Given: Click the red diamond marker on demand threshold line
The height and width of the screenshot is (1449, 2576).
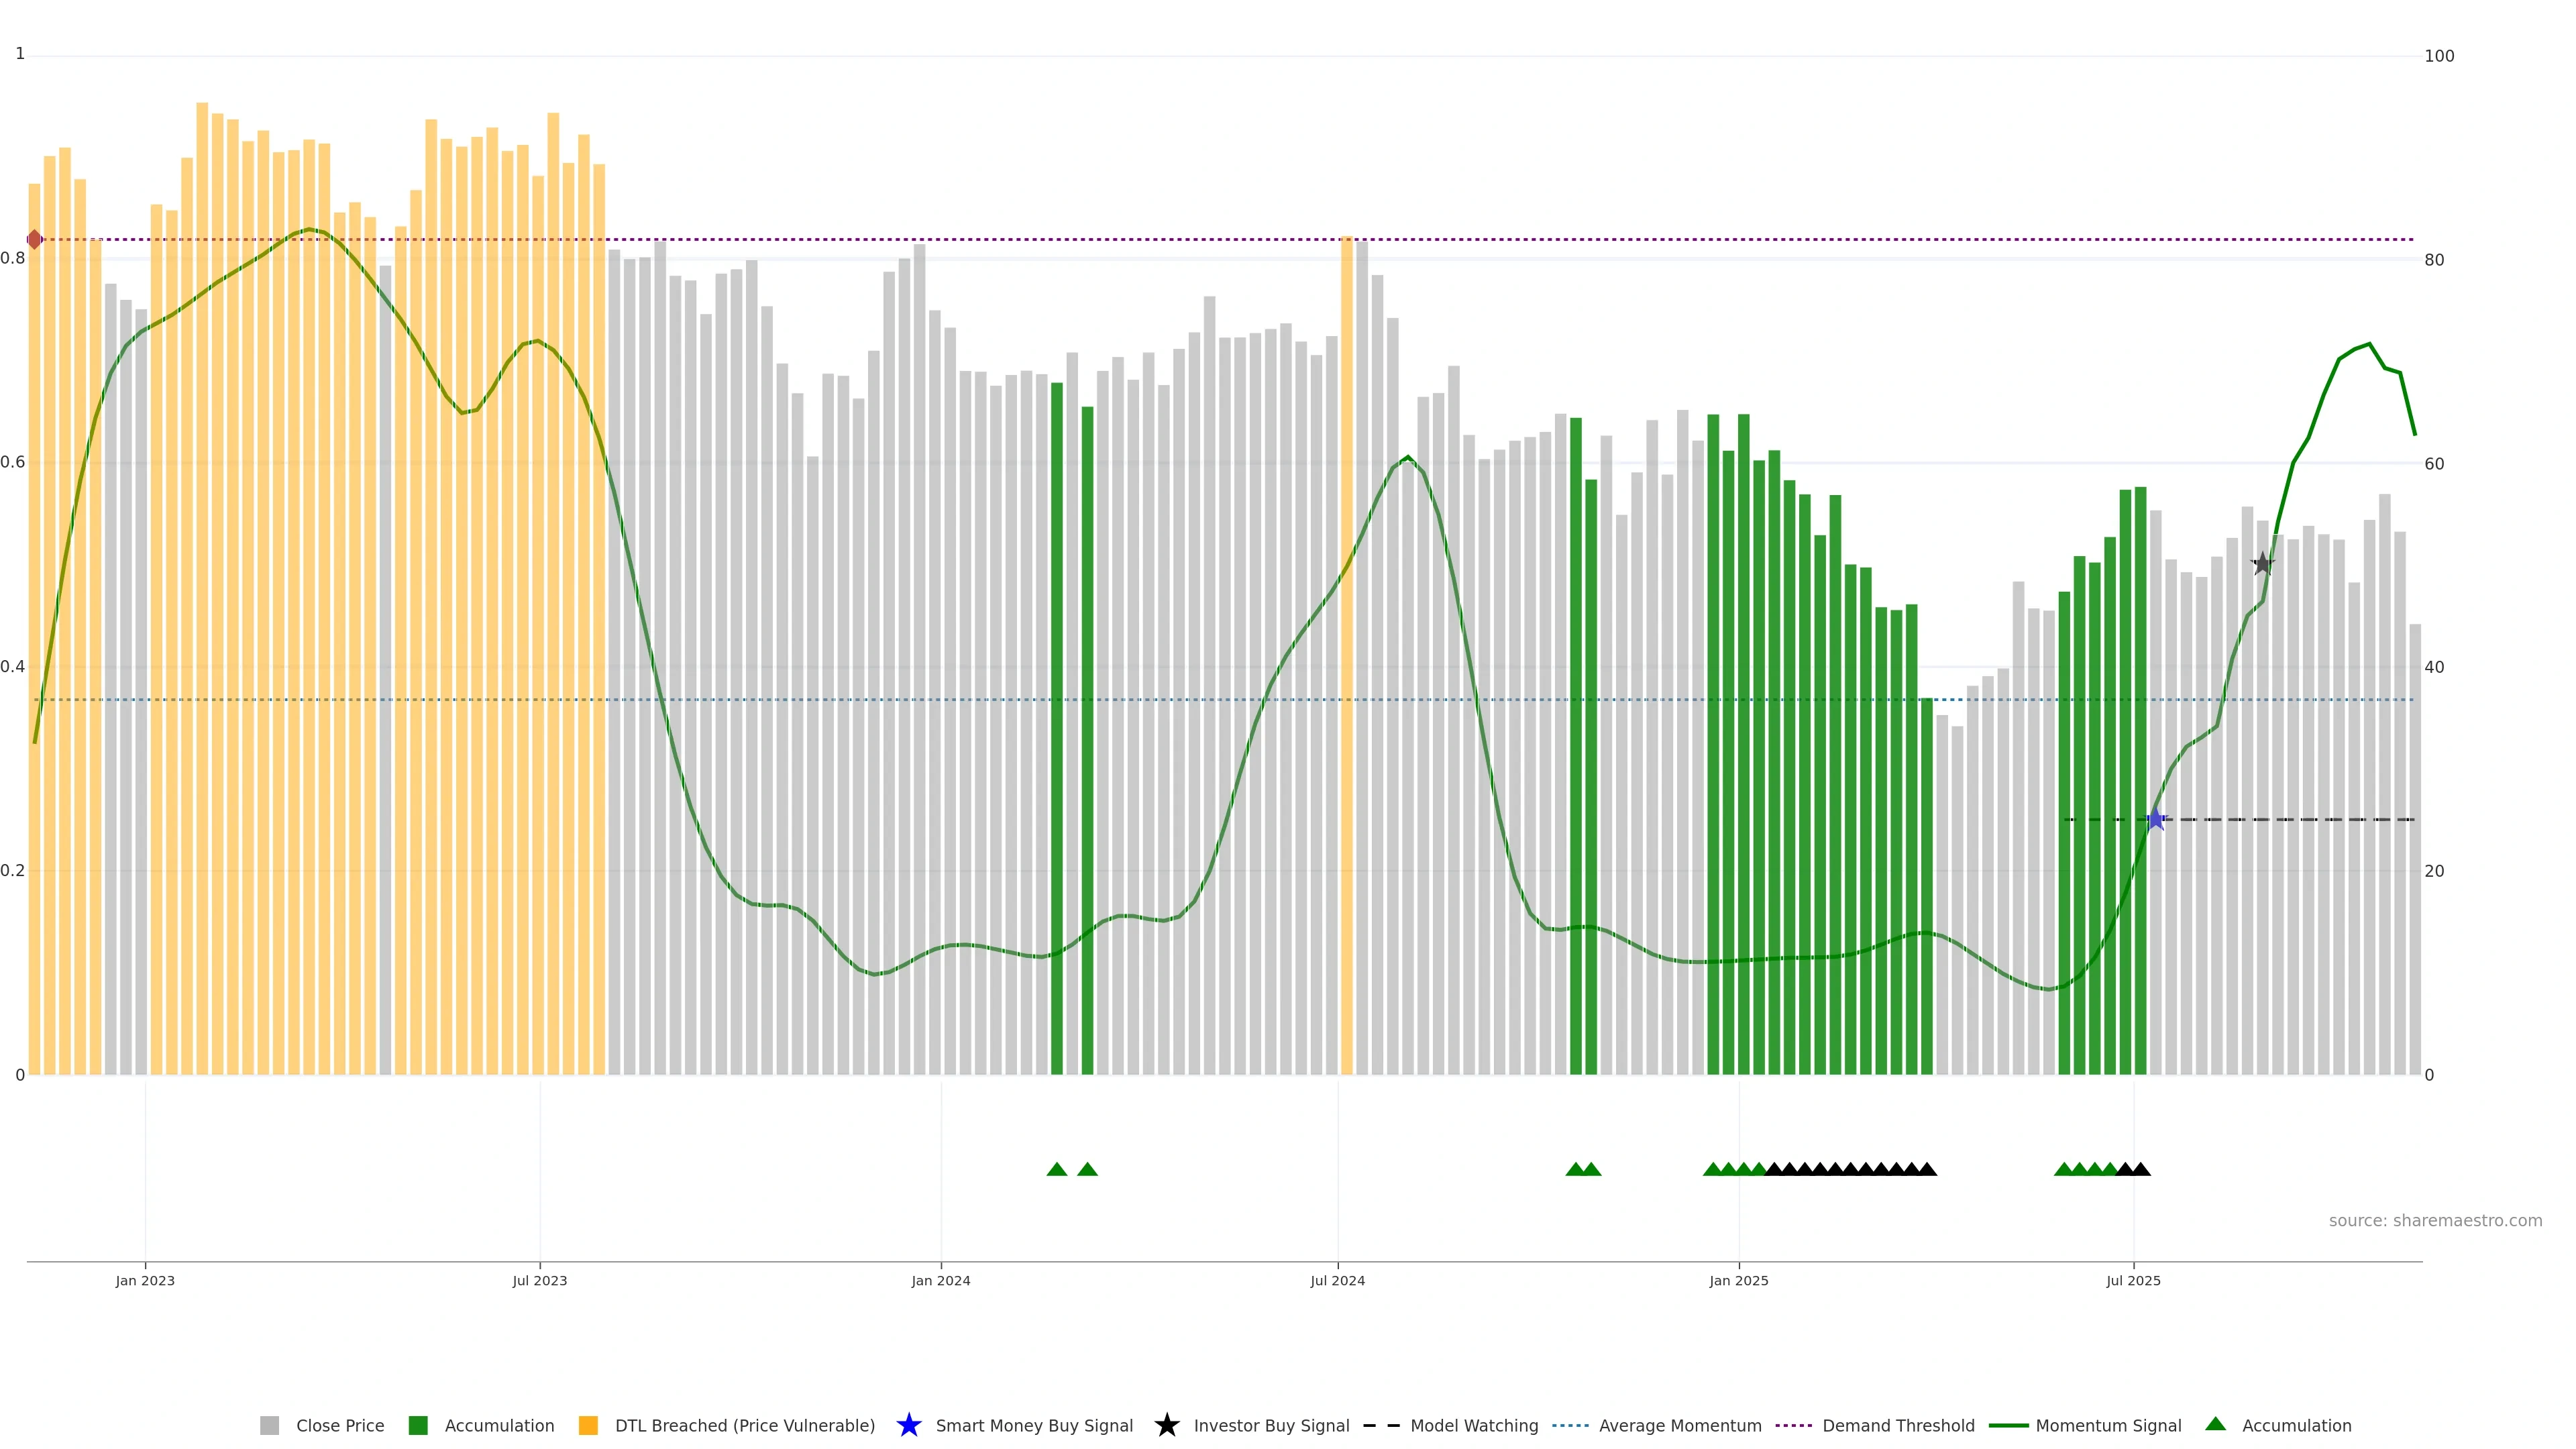Looking at the screenshot, I should (x=34, y=240).
